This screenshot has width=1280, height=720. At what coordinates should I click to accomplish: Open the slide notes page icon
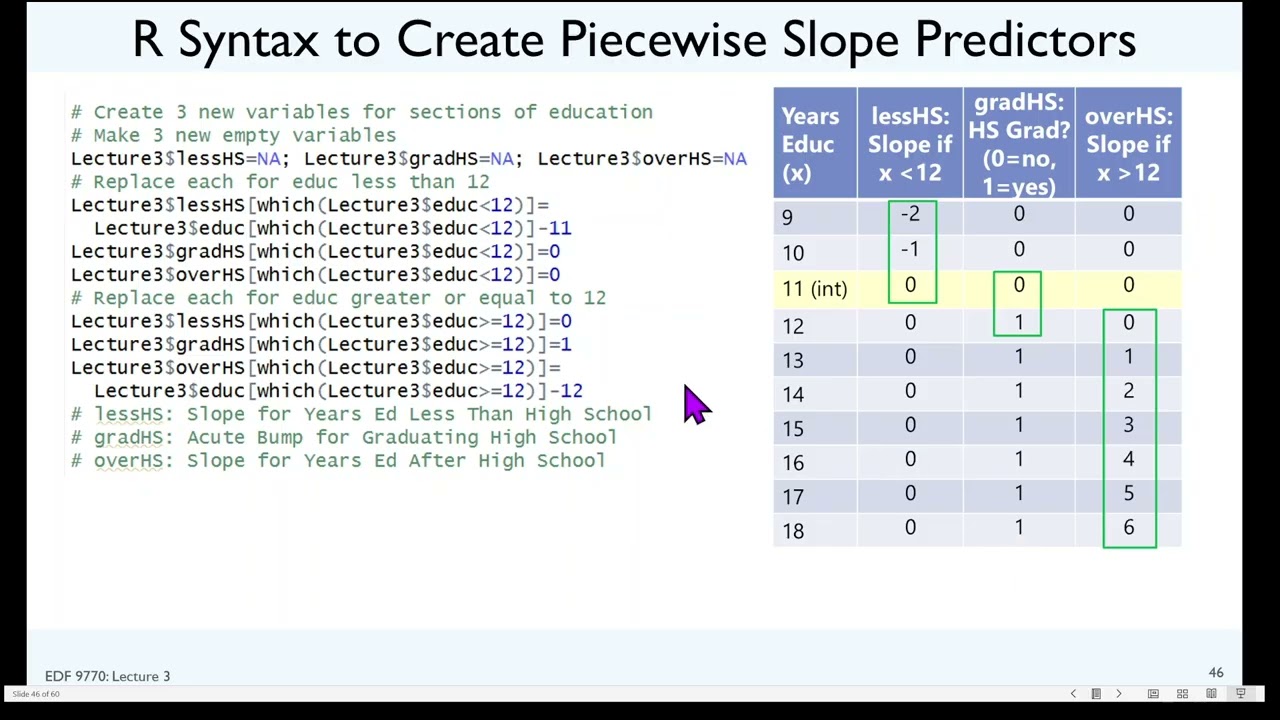(1096, 694)
